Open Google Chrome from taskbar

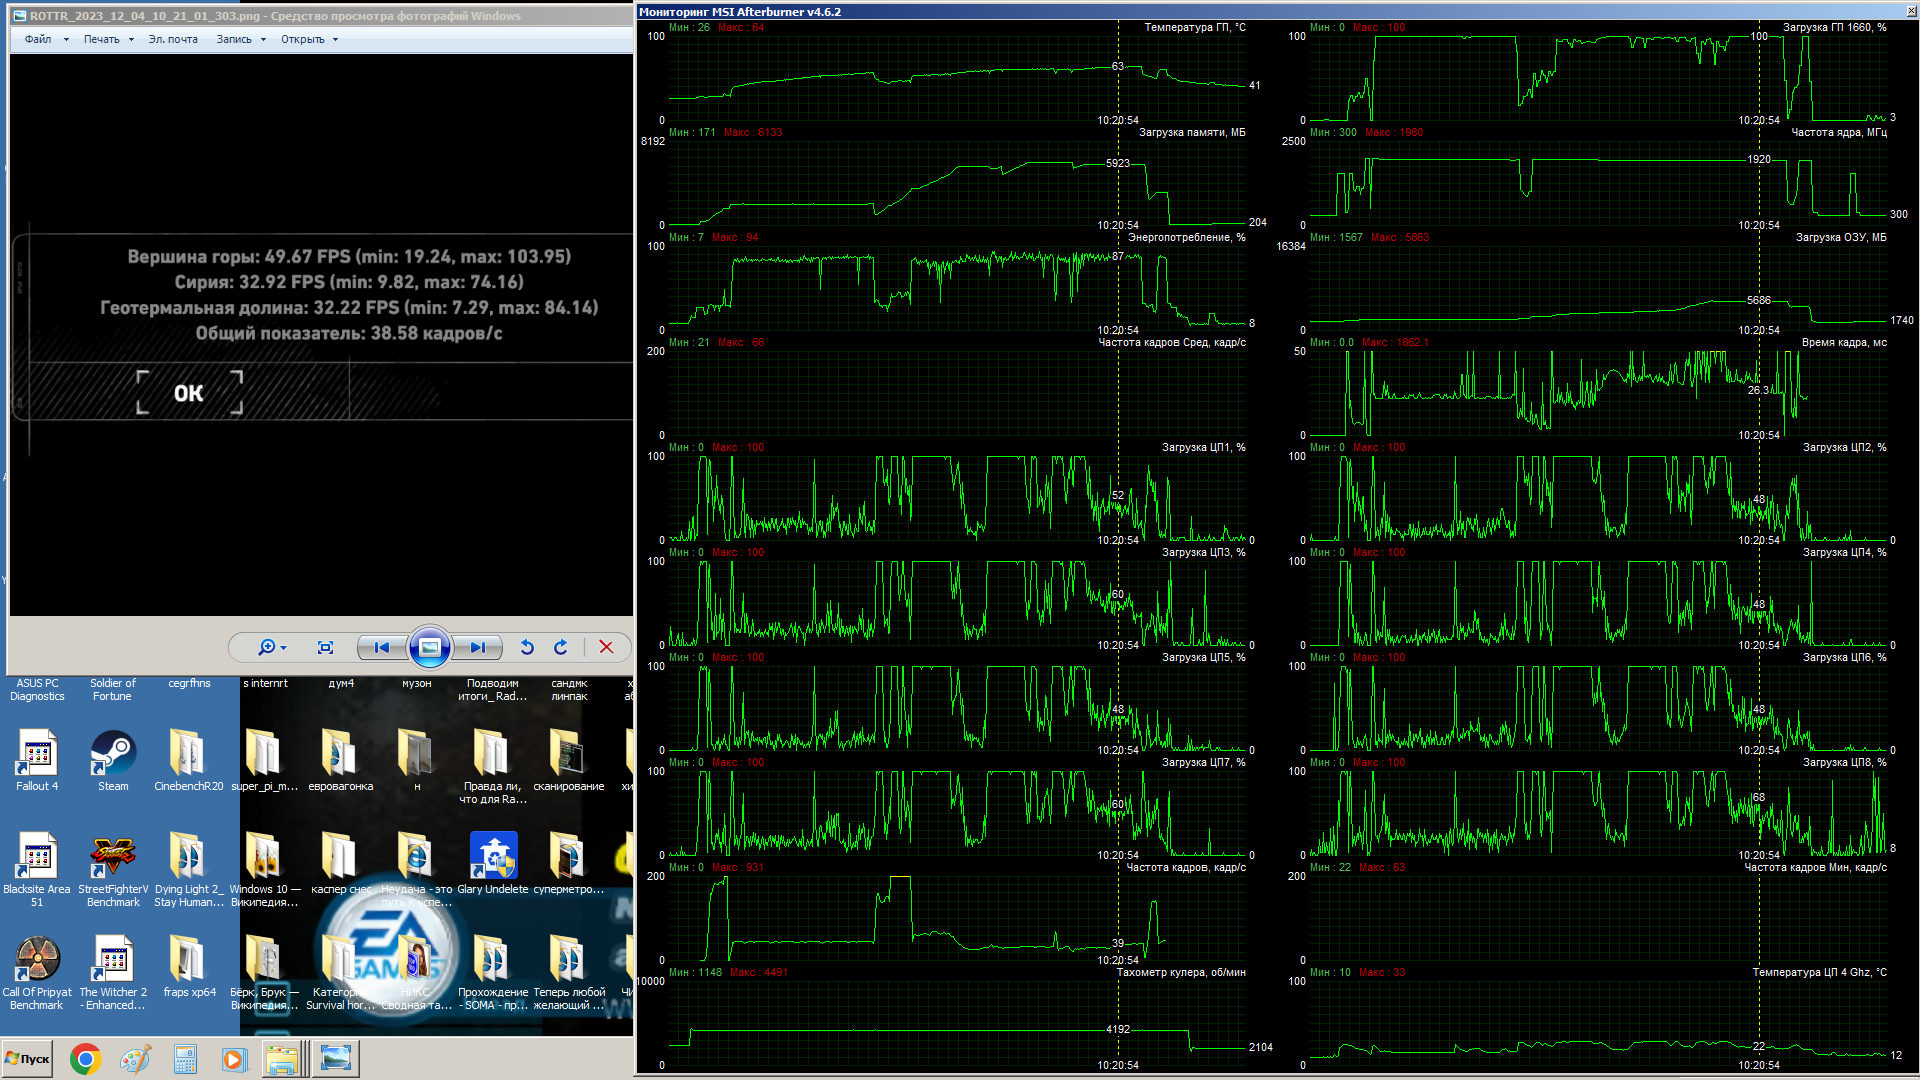(x=86, y=1059)
